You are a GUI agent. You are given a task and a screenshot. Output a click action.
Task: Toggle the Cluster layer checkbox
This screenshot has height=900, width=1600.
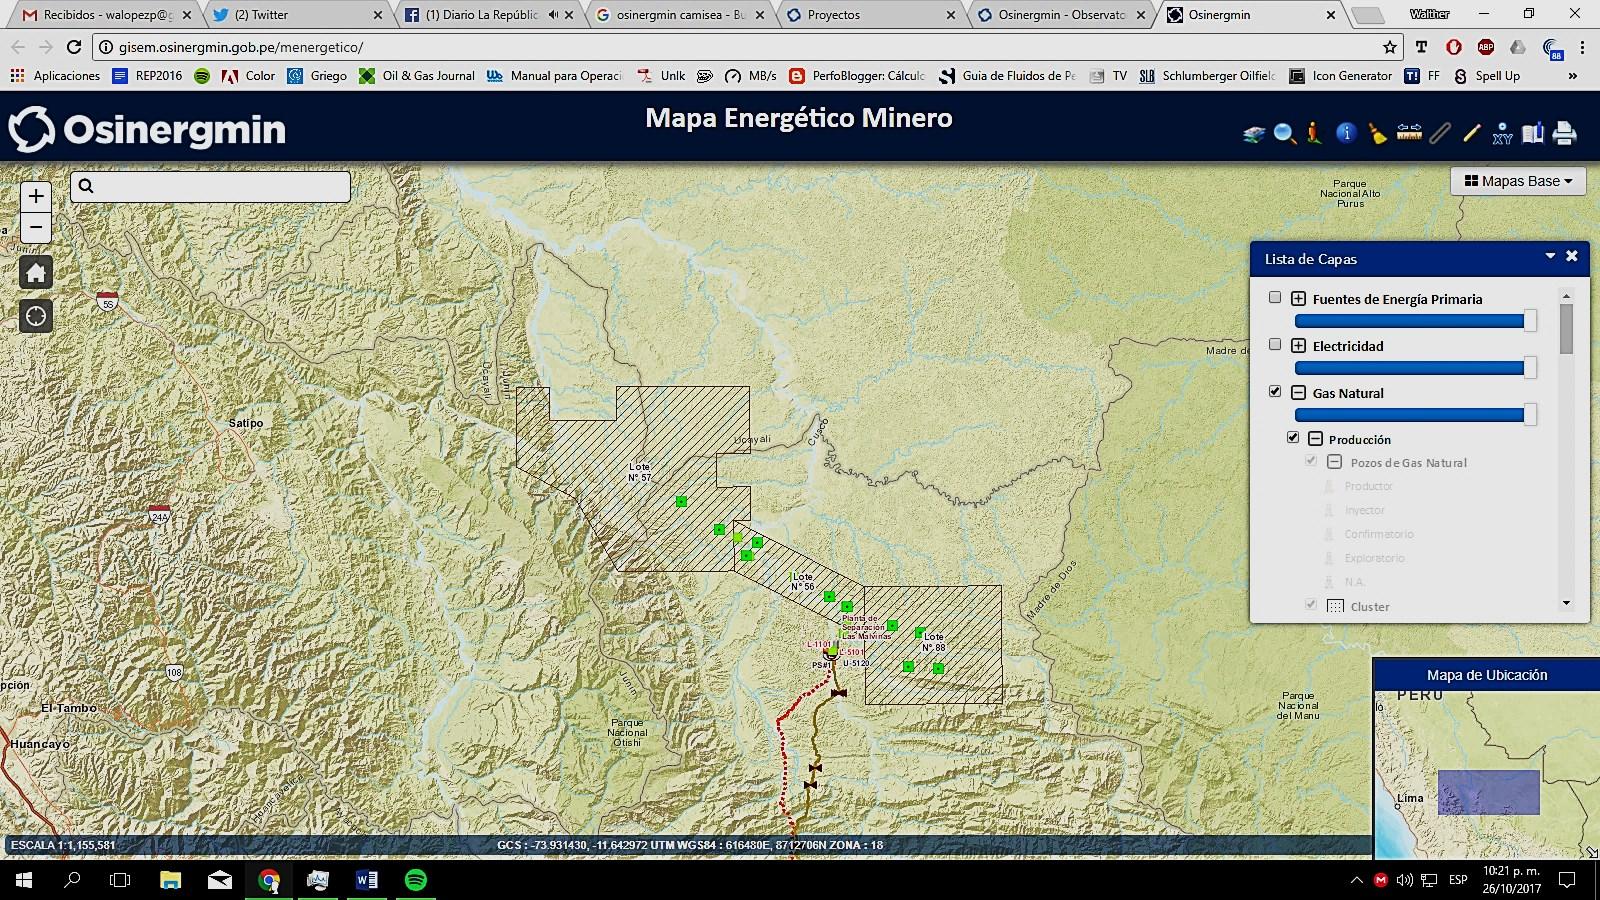pyautogui.click(x=1311, y=605)
